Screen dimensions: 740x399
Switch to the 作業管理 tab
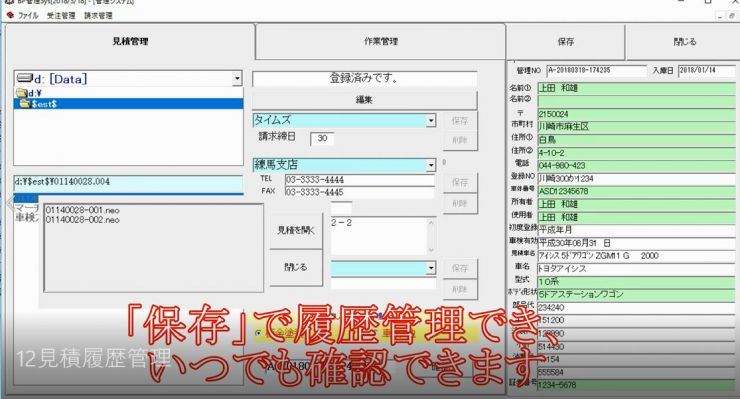click(380, 42)
